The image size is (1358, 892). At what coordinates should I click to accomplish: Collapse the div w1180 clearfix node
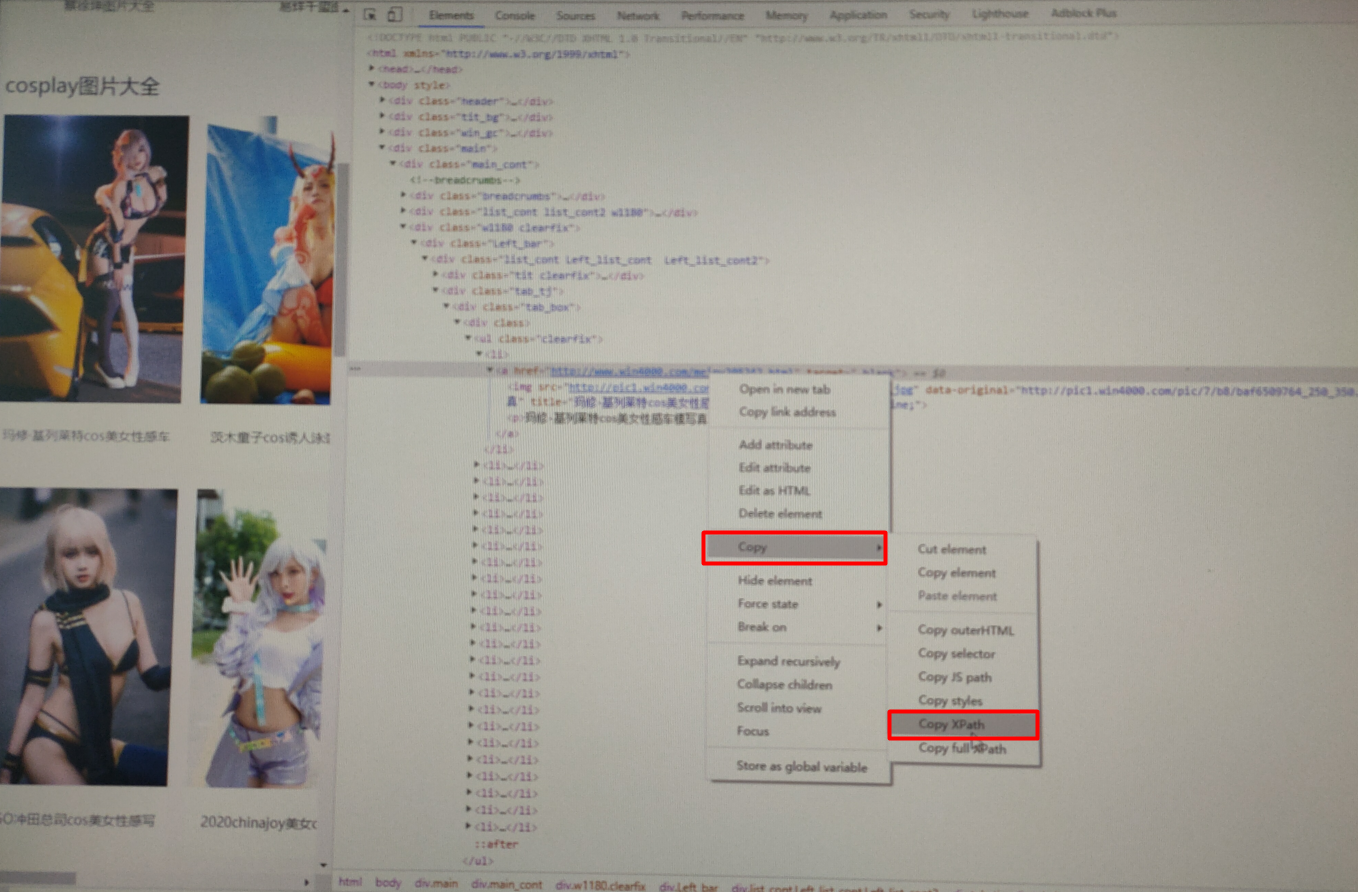(x=404, y=227)
